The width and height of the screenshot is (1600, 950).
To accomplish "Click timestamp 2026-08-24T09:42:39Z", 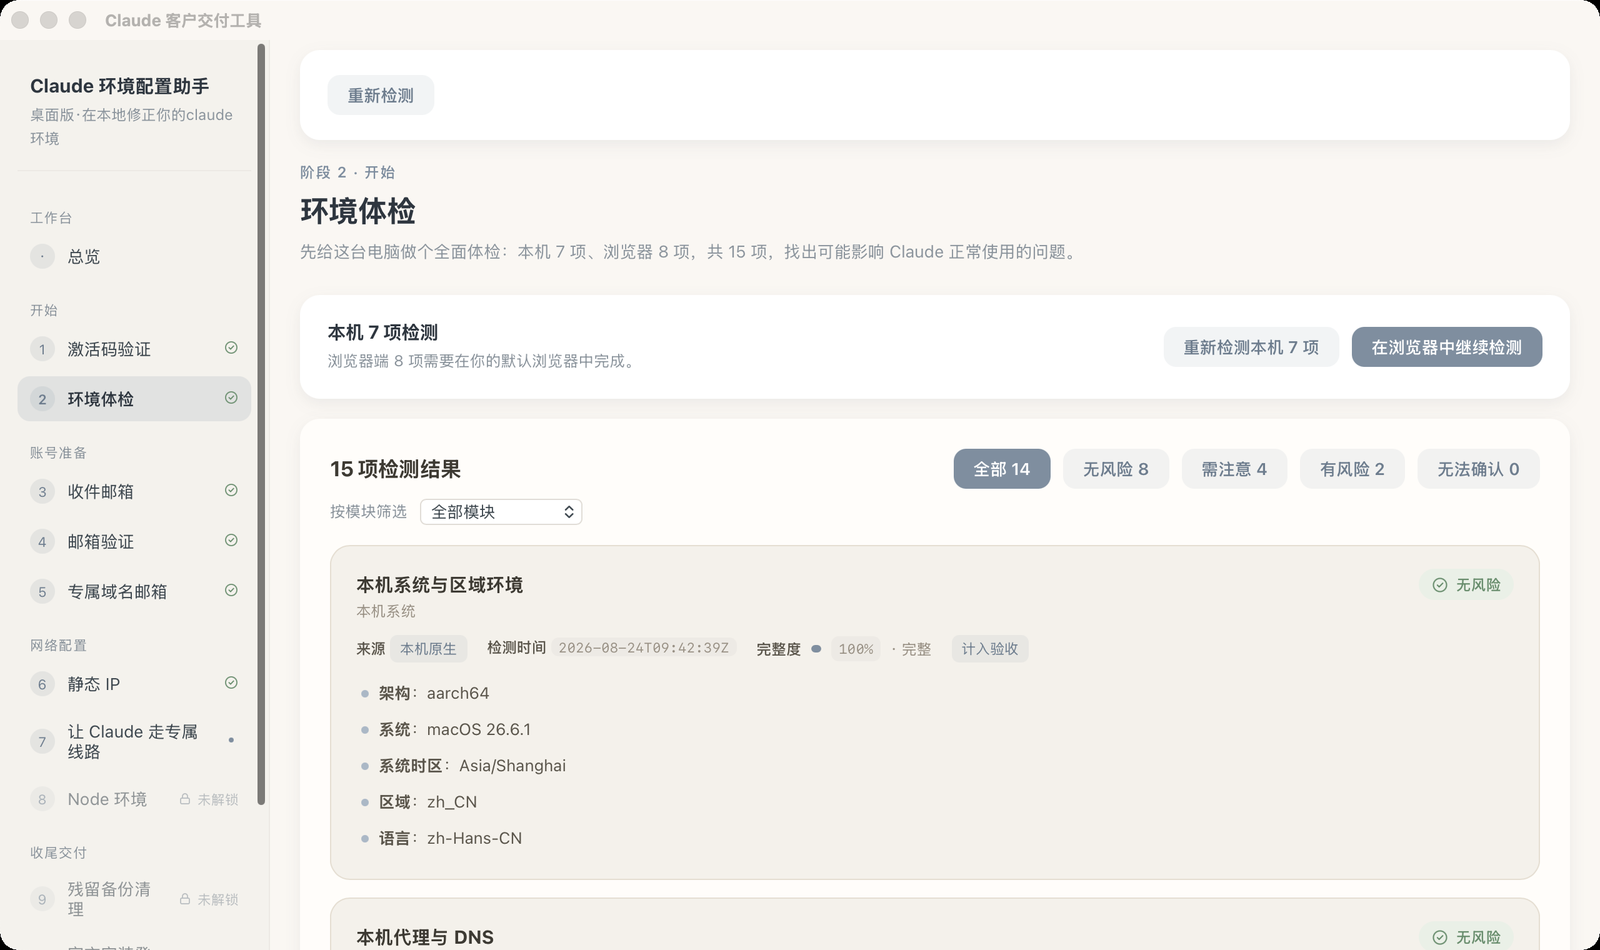I will coord(644,648).
